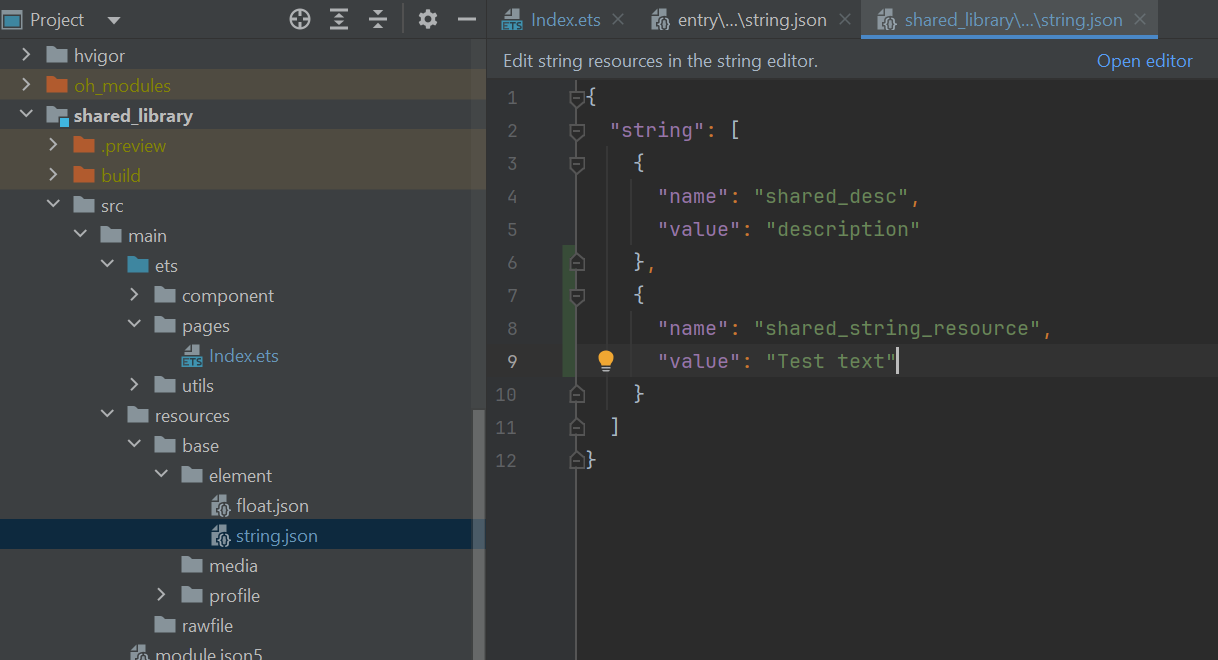Click the Collapse All icon in Project toolbar

click(x=377, y=19)
